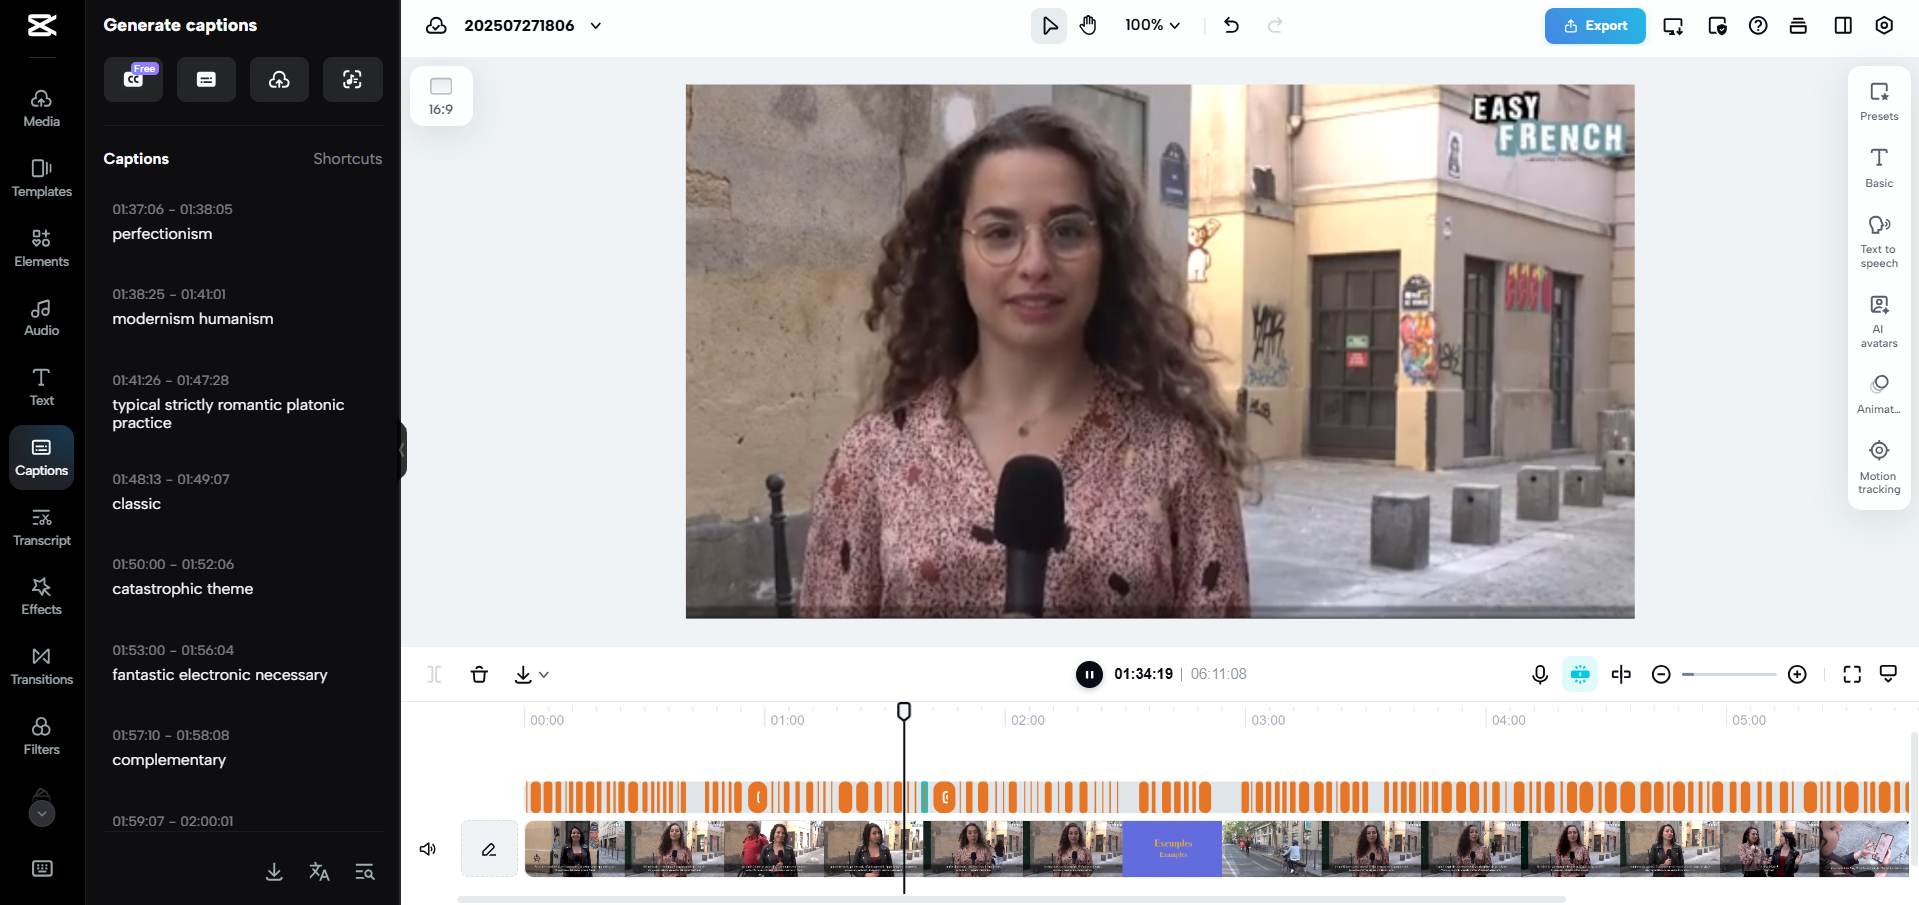Click the Export button

click(x=1594, y=25)
